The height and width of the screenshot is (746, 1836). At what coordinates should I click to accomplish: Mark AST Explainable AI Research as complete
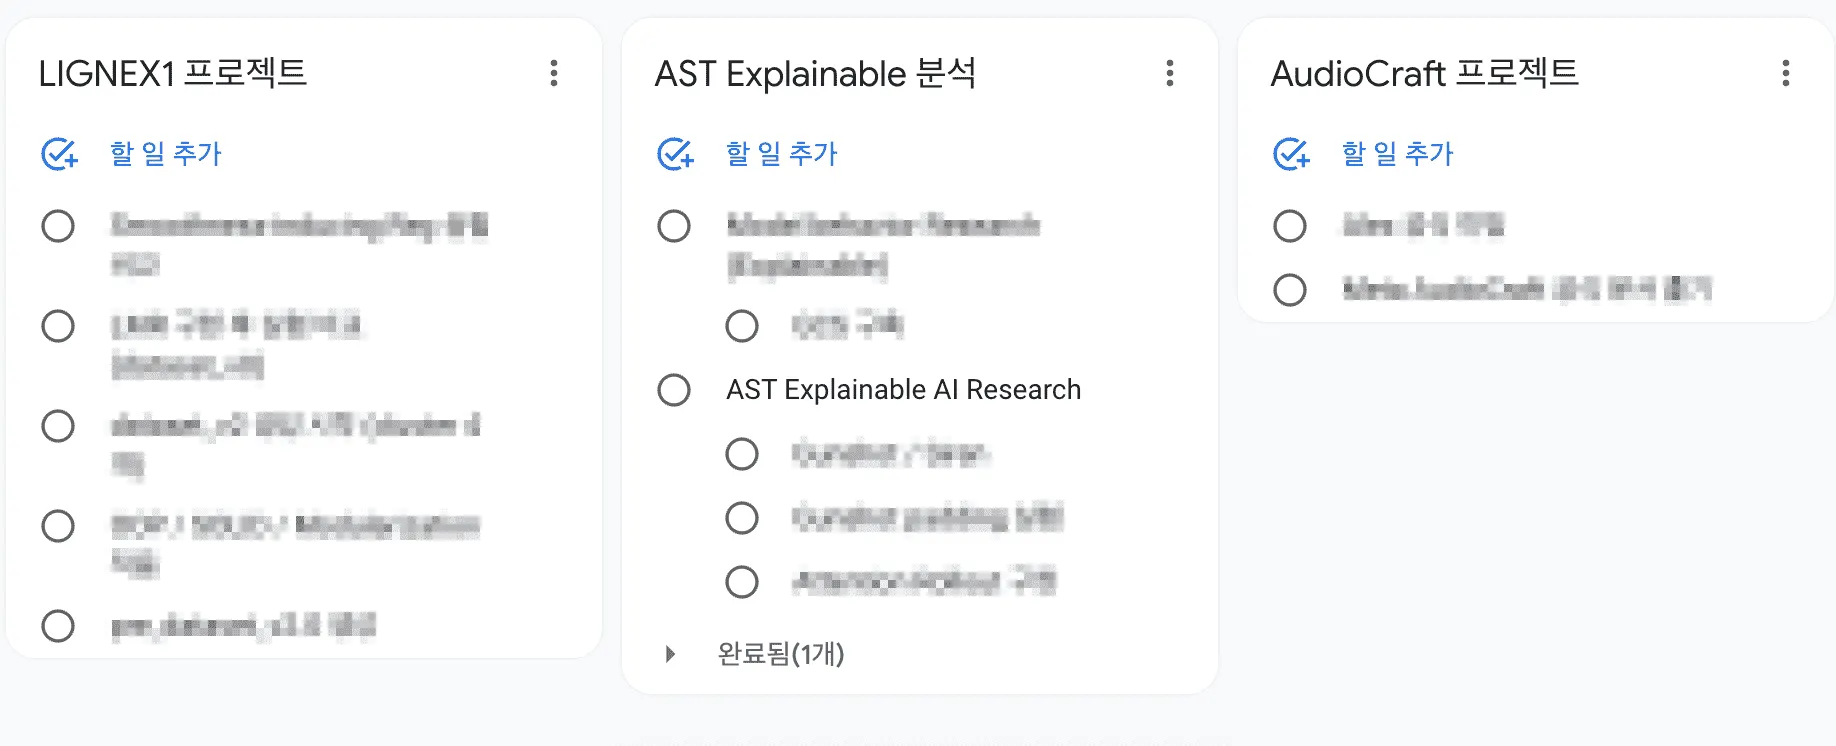pyautogui.click(x=674, y=390)
